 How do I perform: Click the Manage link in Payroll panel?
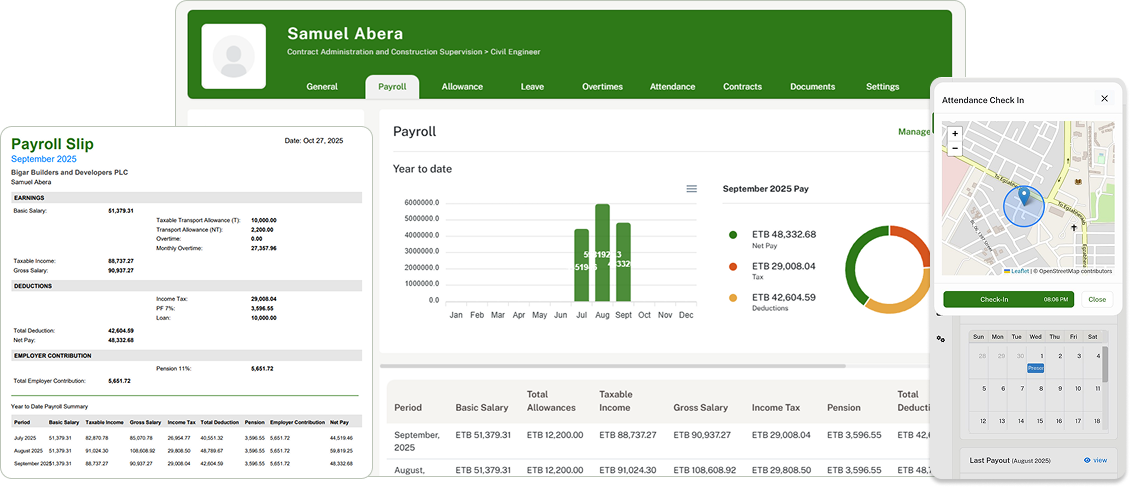(x=914, y=132)
